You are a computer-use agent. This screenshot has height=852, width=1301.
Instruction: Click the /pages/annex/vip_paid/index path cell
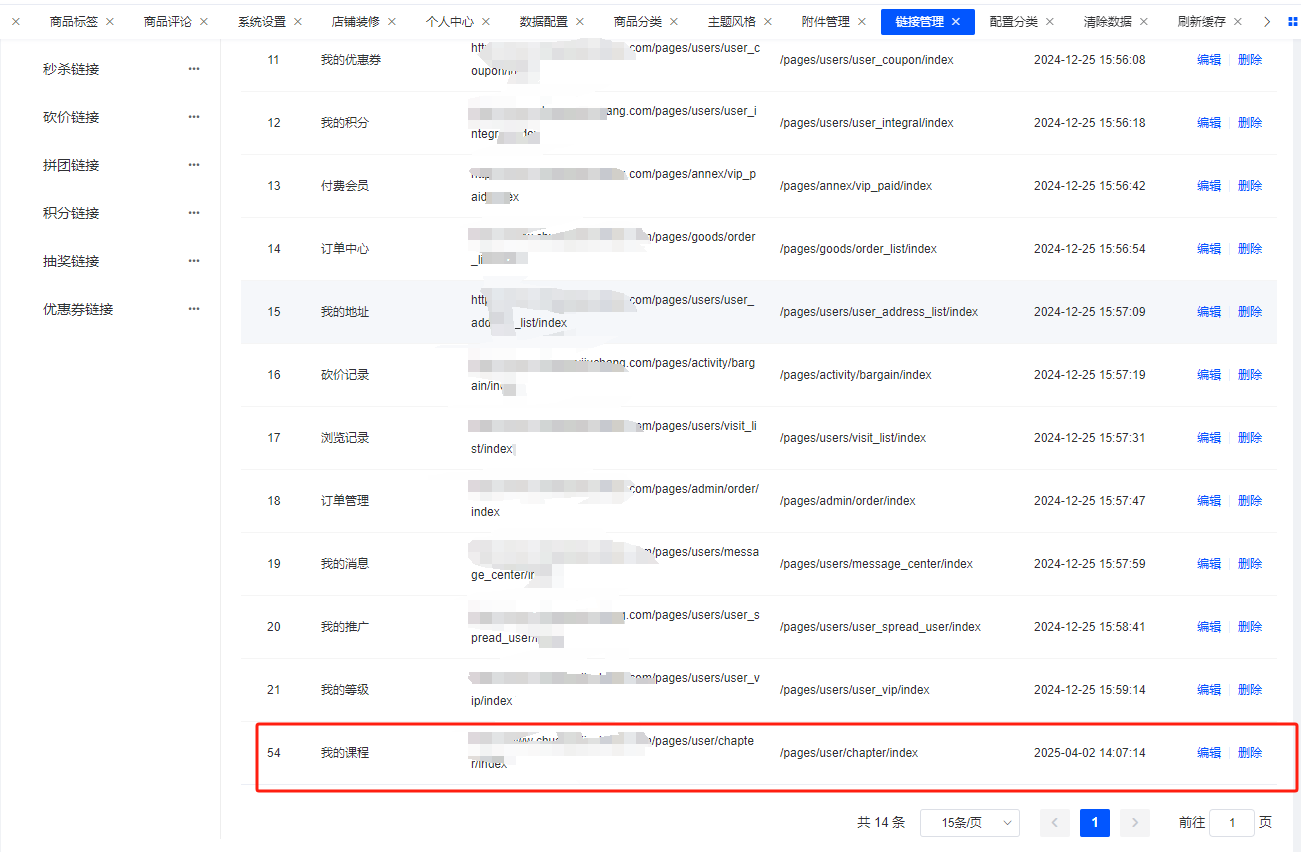pyautogui.click(x=856, y=186)
